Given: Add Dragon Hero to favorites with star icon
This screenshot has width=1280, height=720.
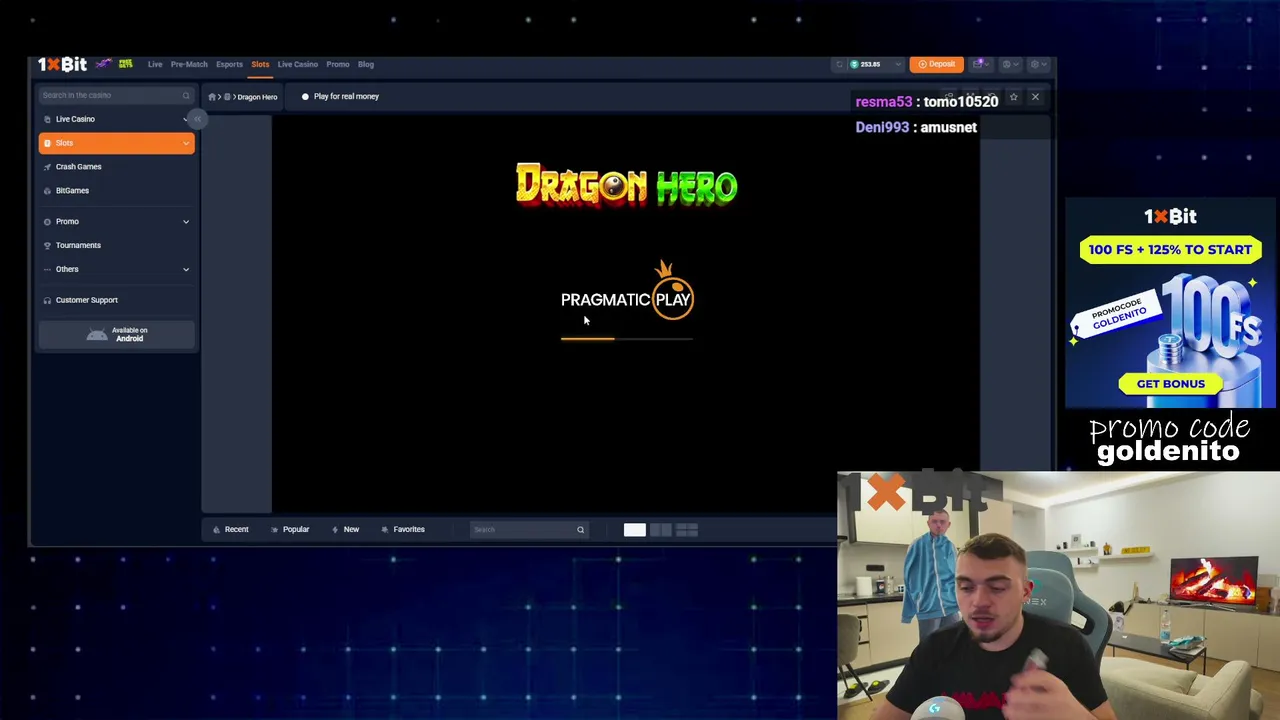Looking at the screenshot, I should [x=1013, y=97].
